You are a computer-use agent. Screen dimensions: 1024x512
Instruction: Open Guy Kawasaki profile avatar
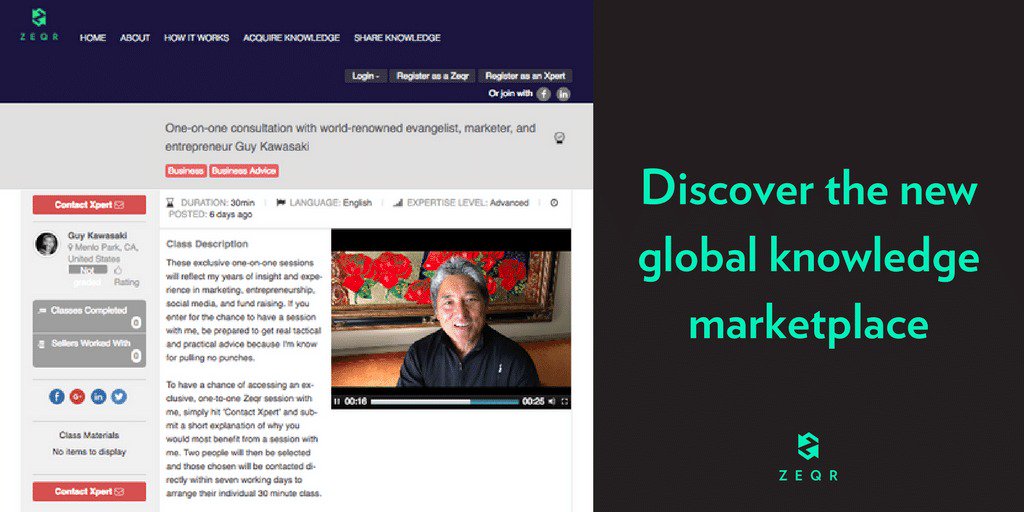click(x=46, y=244)
